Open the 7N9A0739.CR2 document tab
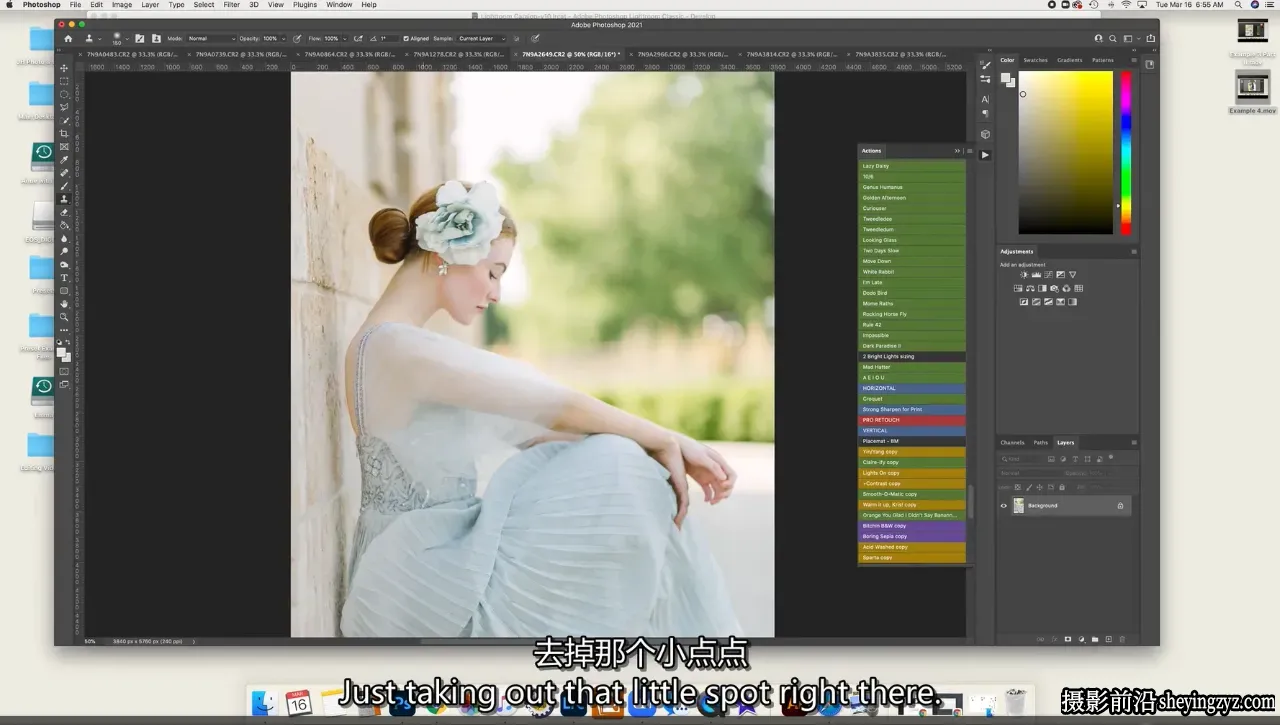 click(x=241, y=54)
